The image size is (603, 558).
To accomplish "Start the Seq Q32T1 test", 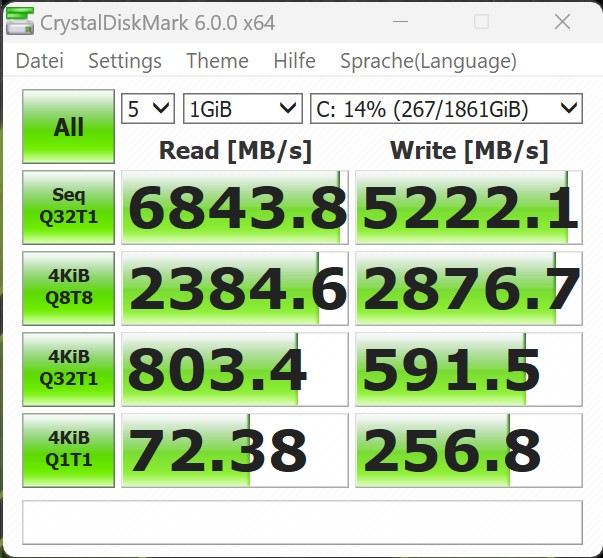I will [68, 207].
